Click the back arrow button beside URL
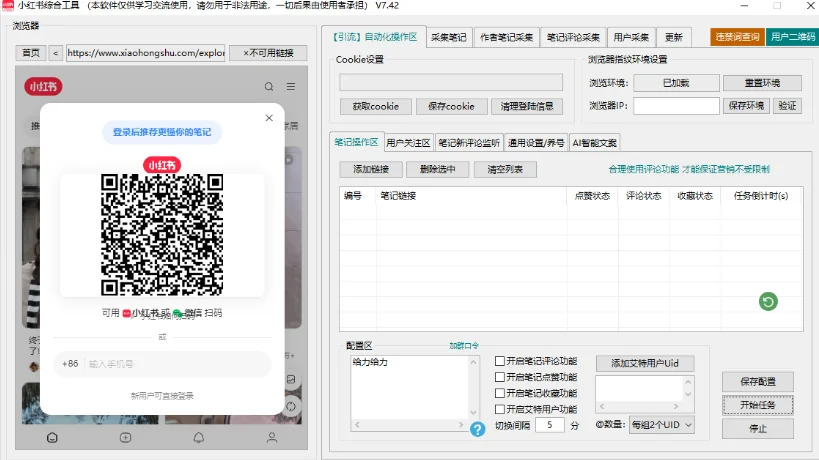The image size is (819, 460). 55,53
